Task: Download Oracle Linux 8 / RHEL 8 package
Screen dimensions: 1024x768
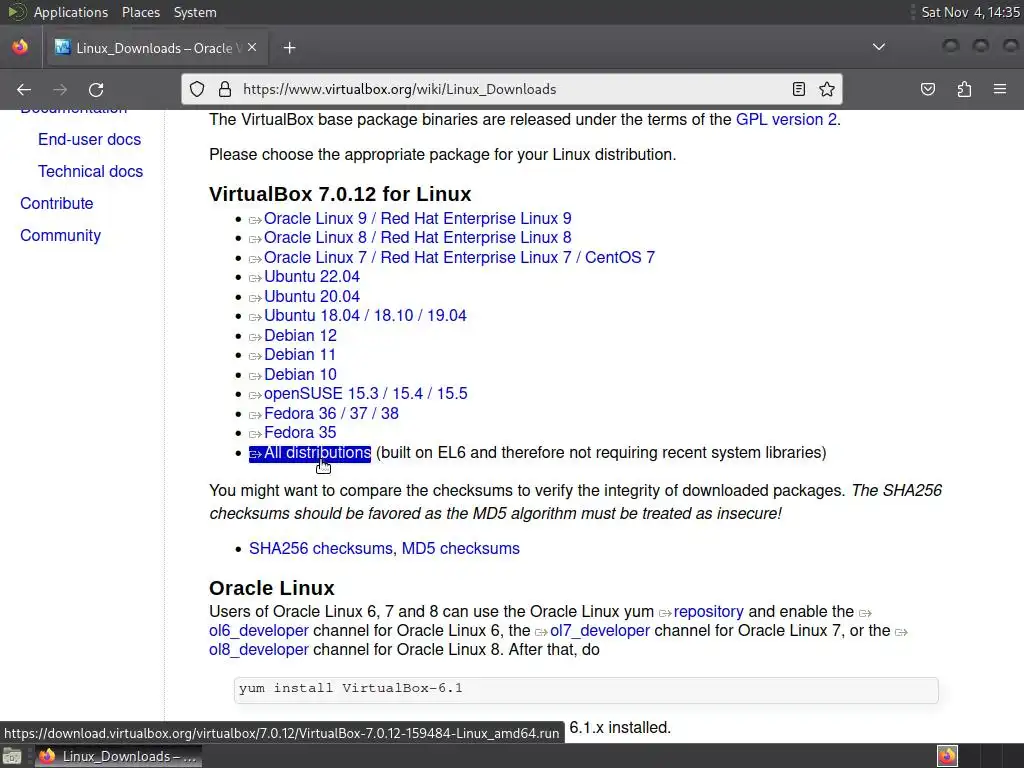Action: 417,238
